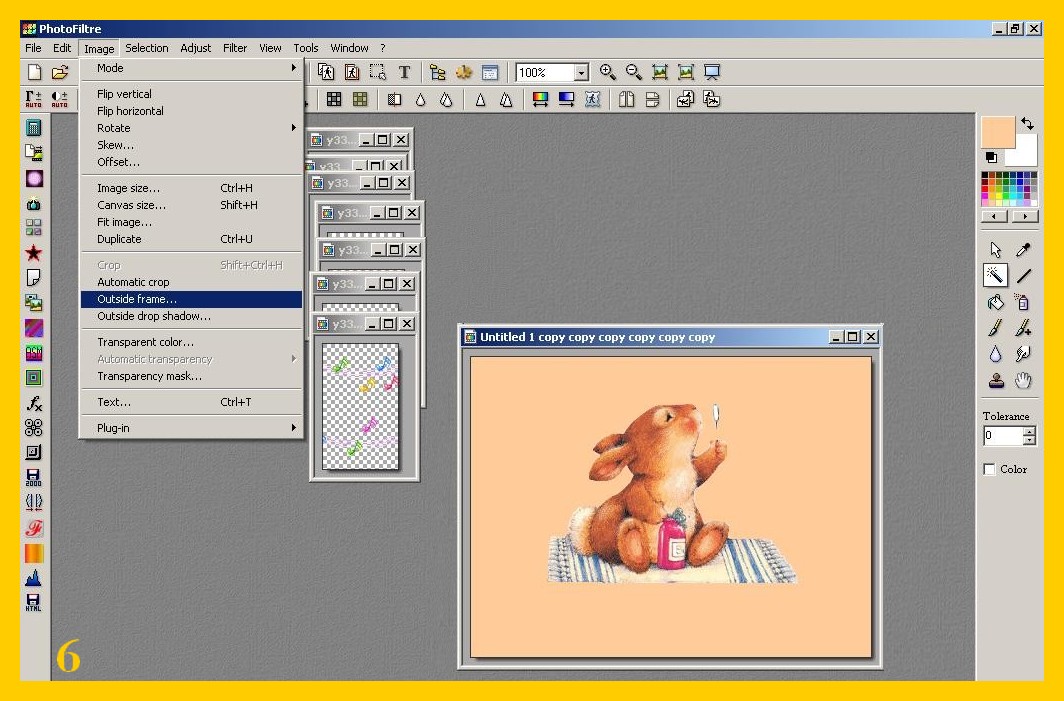Expand the Mode submenu
The width and height of the screenshot is (1064, 701).
pyautogui.click(x=190, y=68)
